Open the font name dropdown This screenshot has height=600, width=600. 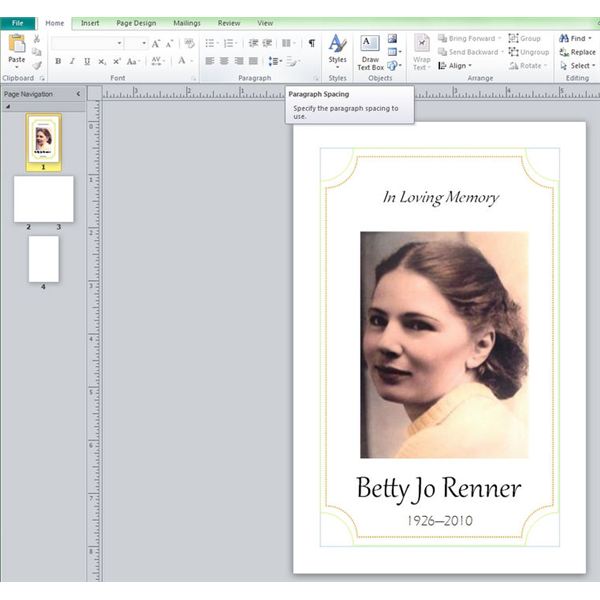119,43
